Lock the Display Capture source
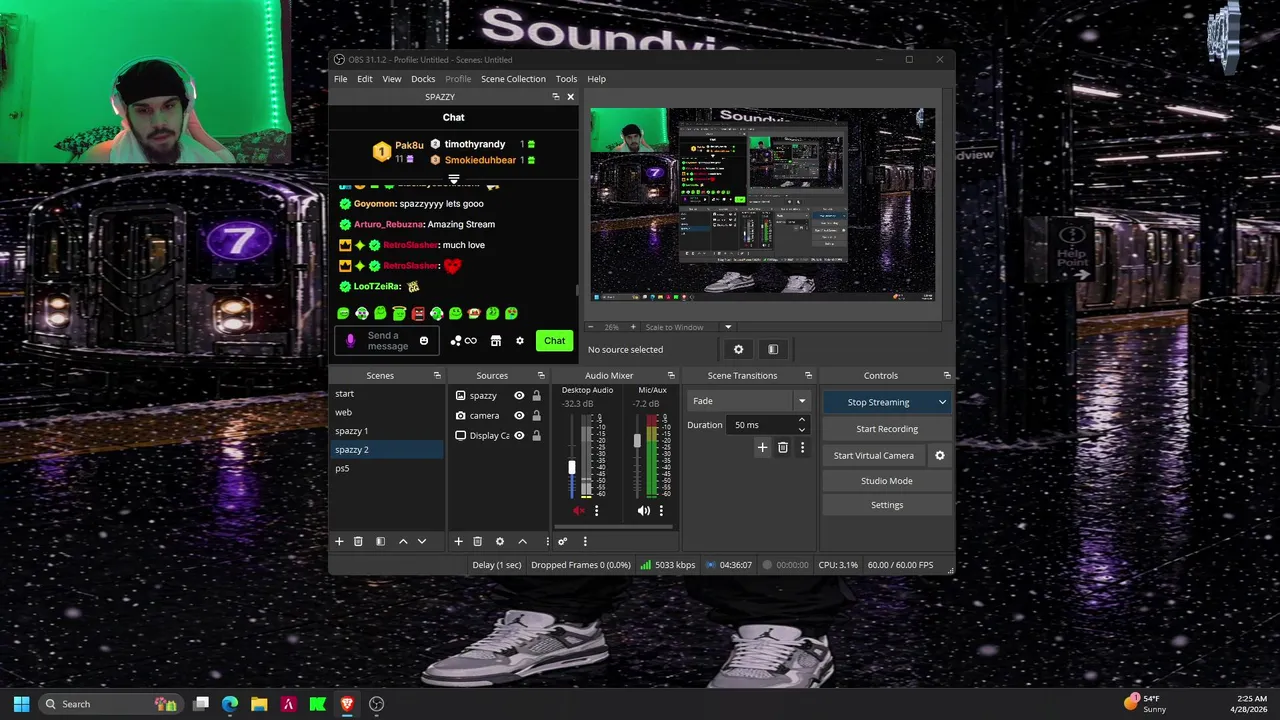The image size is (1280, 720). (x=536, y=435)
